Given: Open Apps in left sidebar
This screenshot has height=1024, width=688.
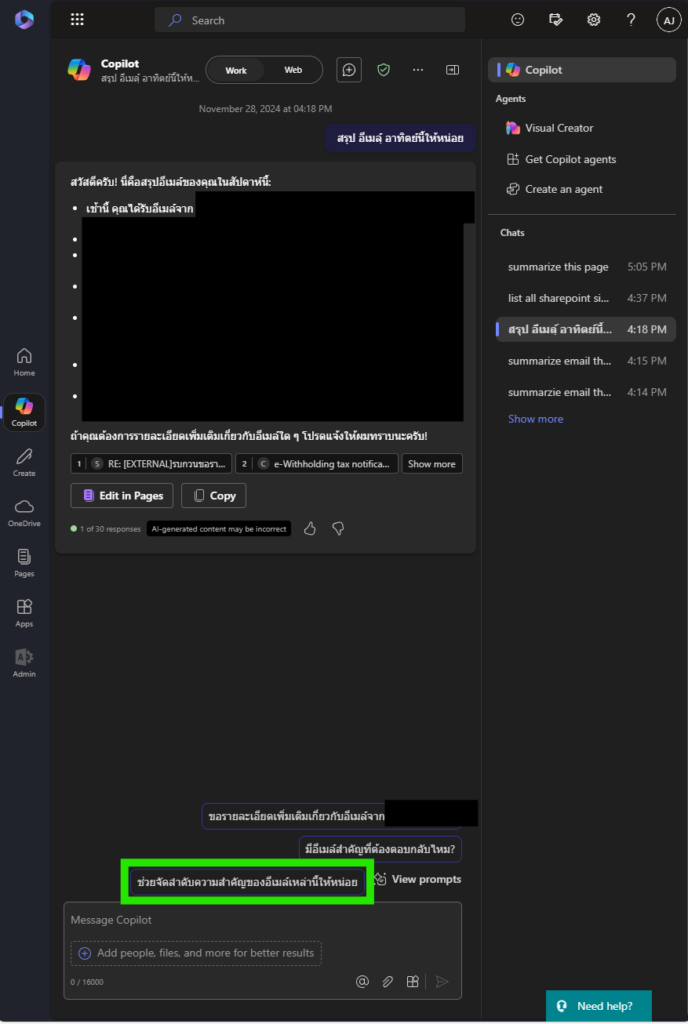Looking at the screenshot, I should (24, 613).
